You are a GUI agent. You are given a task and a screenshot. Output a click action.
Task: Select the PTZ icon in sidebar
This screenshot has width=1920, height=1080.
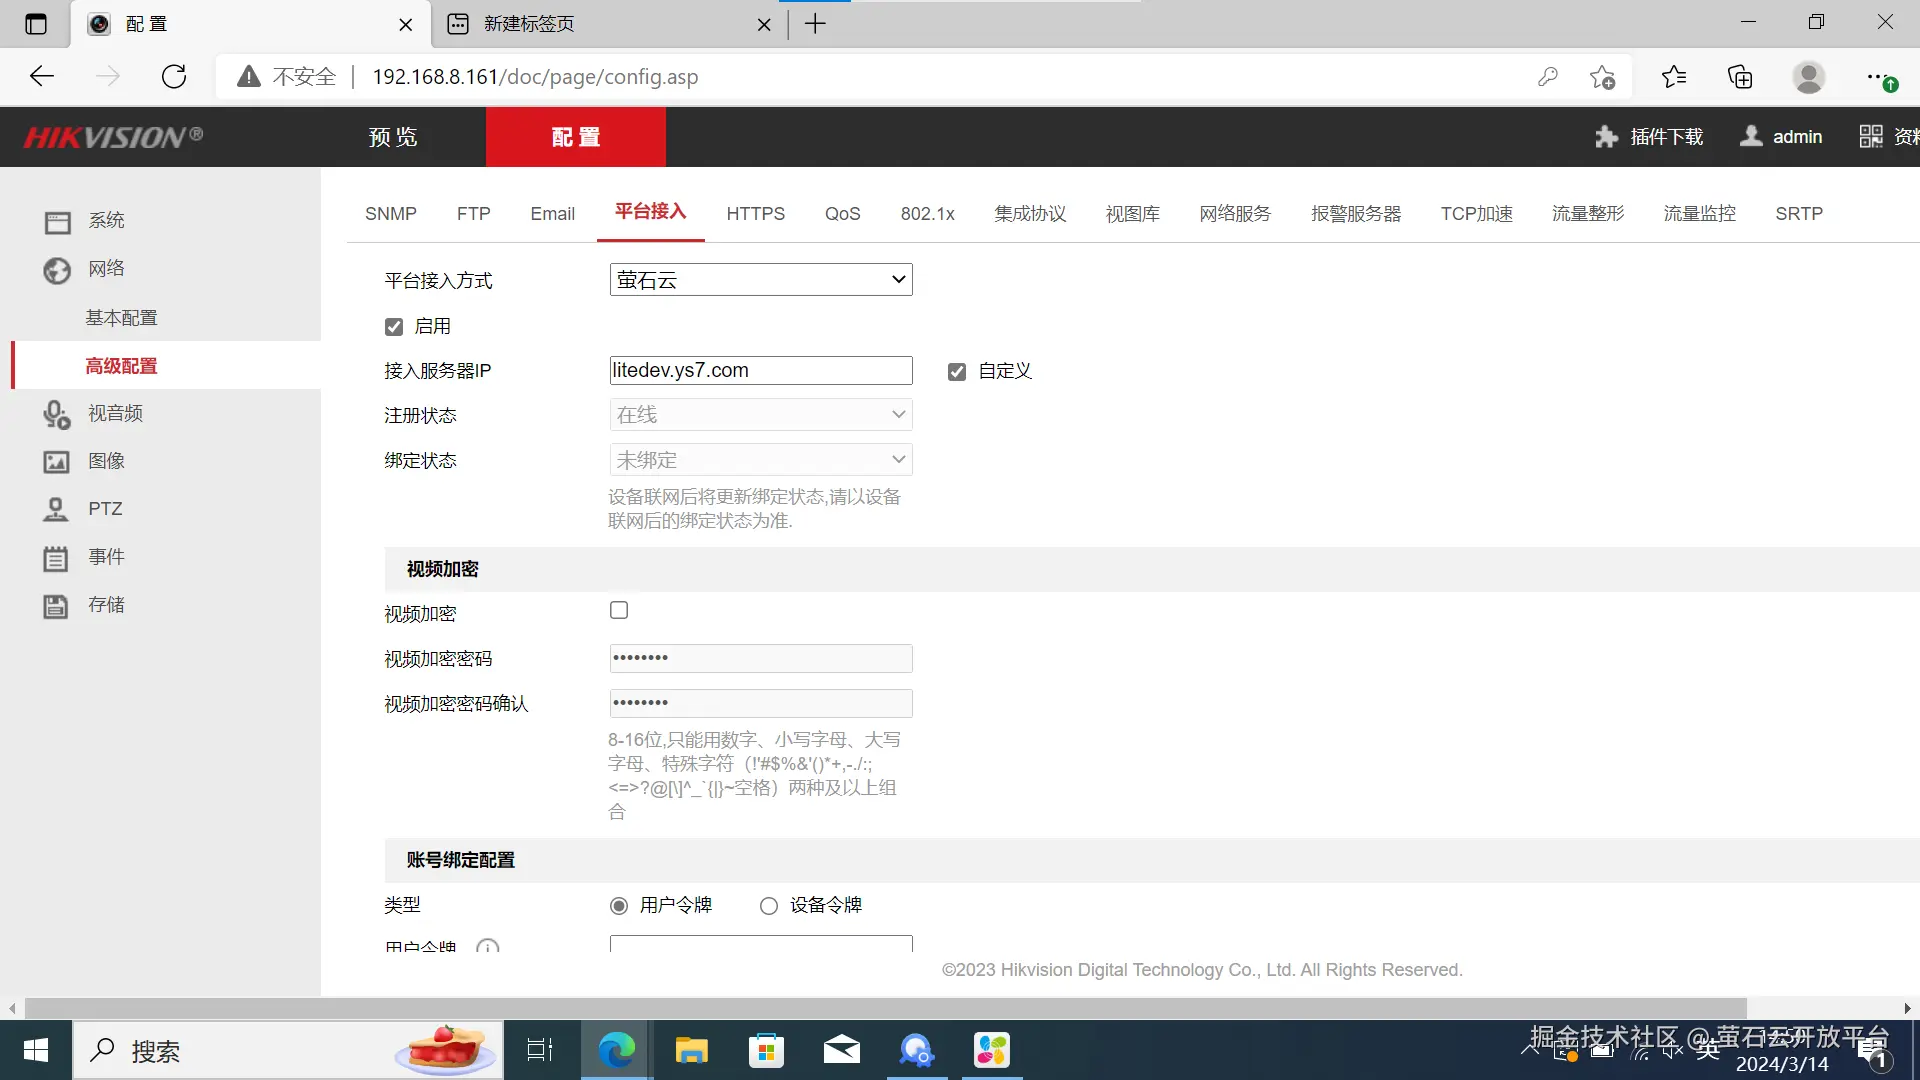[56, 510]
